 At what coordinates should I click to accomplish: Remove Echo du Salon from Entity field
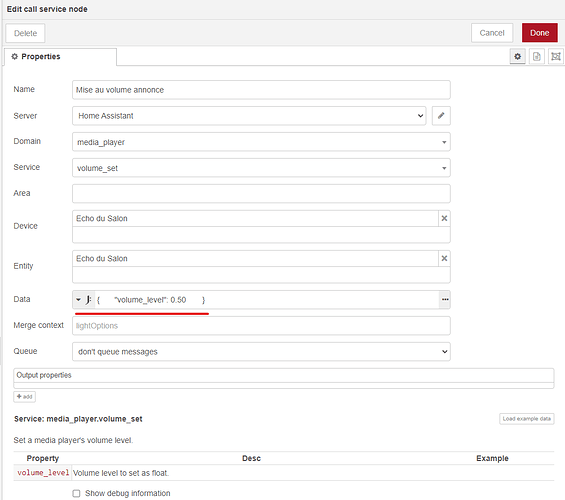click(x=444, y=258)
